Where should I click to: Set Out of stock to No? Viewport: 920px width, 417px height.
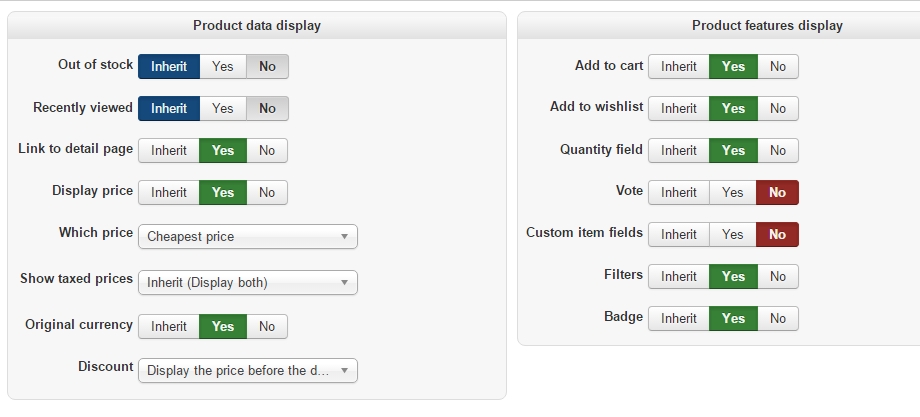pyautogui.click(x=267, y=66)
